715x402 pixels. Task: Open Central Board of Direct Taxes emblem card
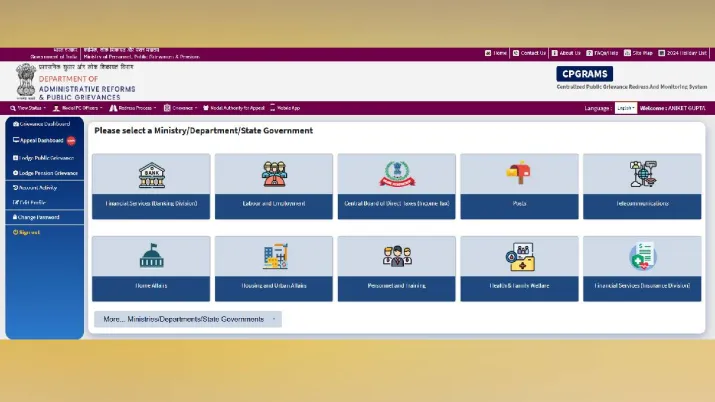pyautogui.click(x=397, y=174)
